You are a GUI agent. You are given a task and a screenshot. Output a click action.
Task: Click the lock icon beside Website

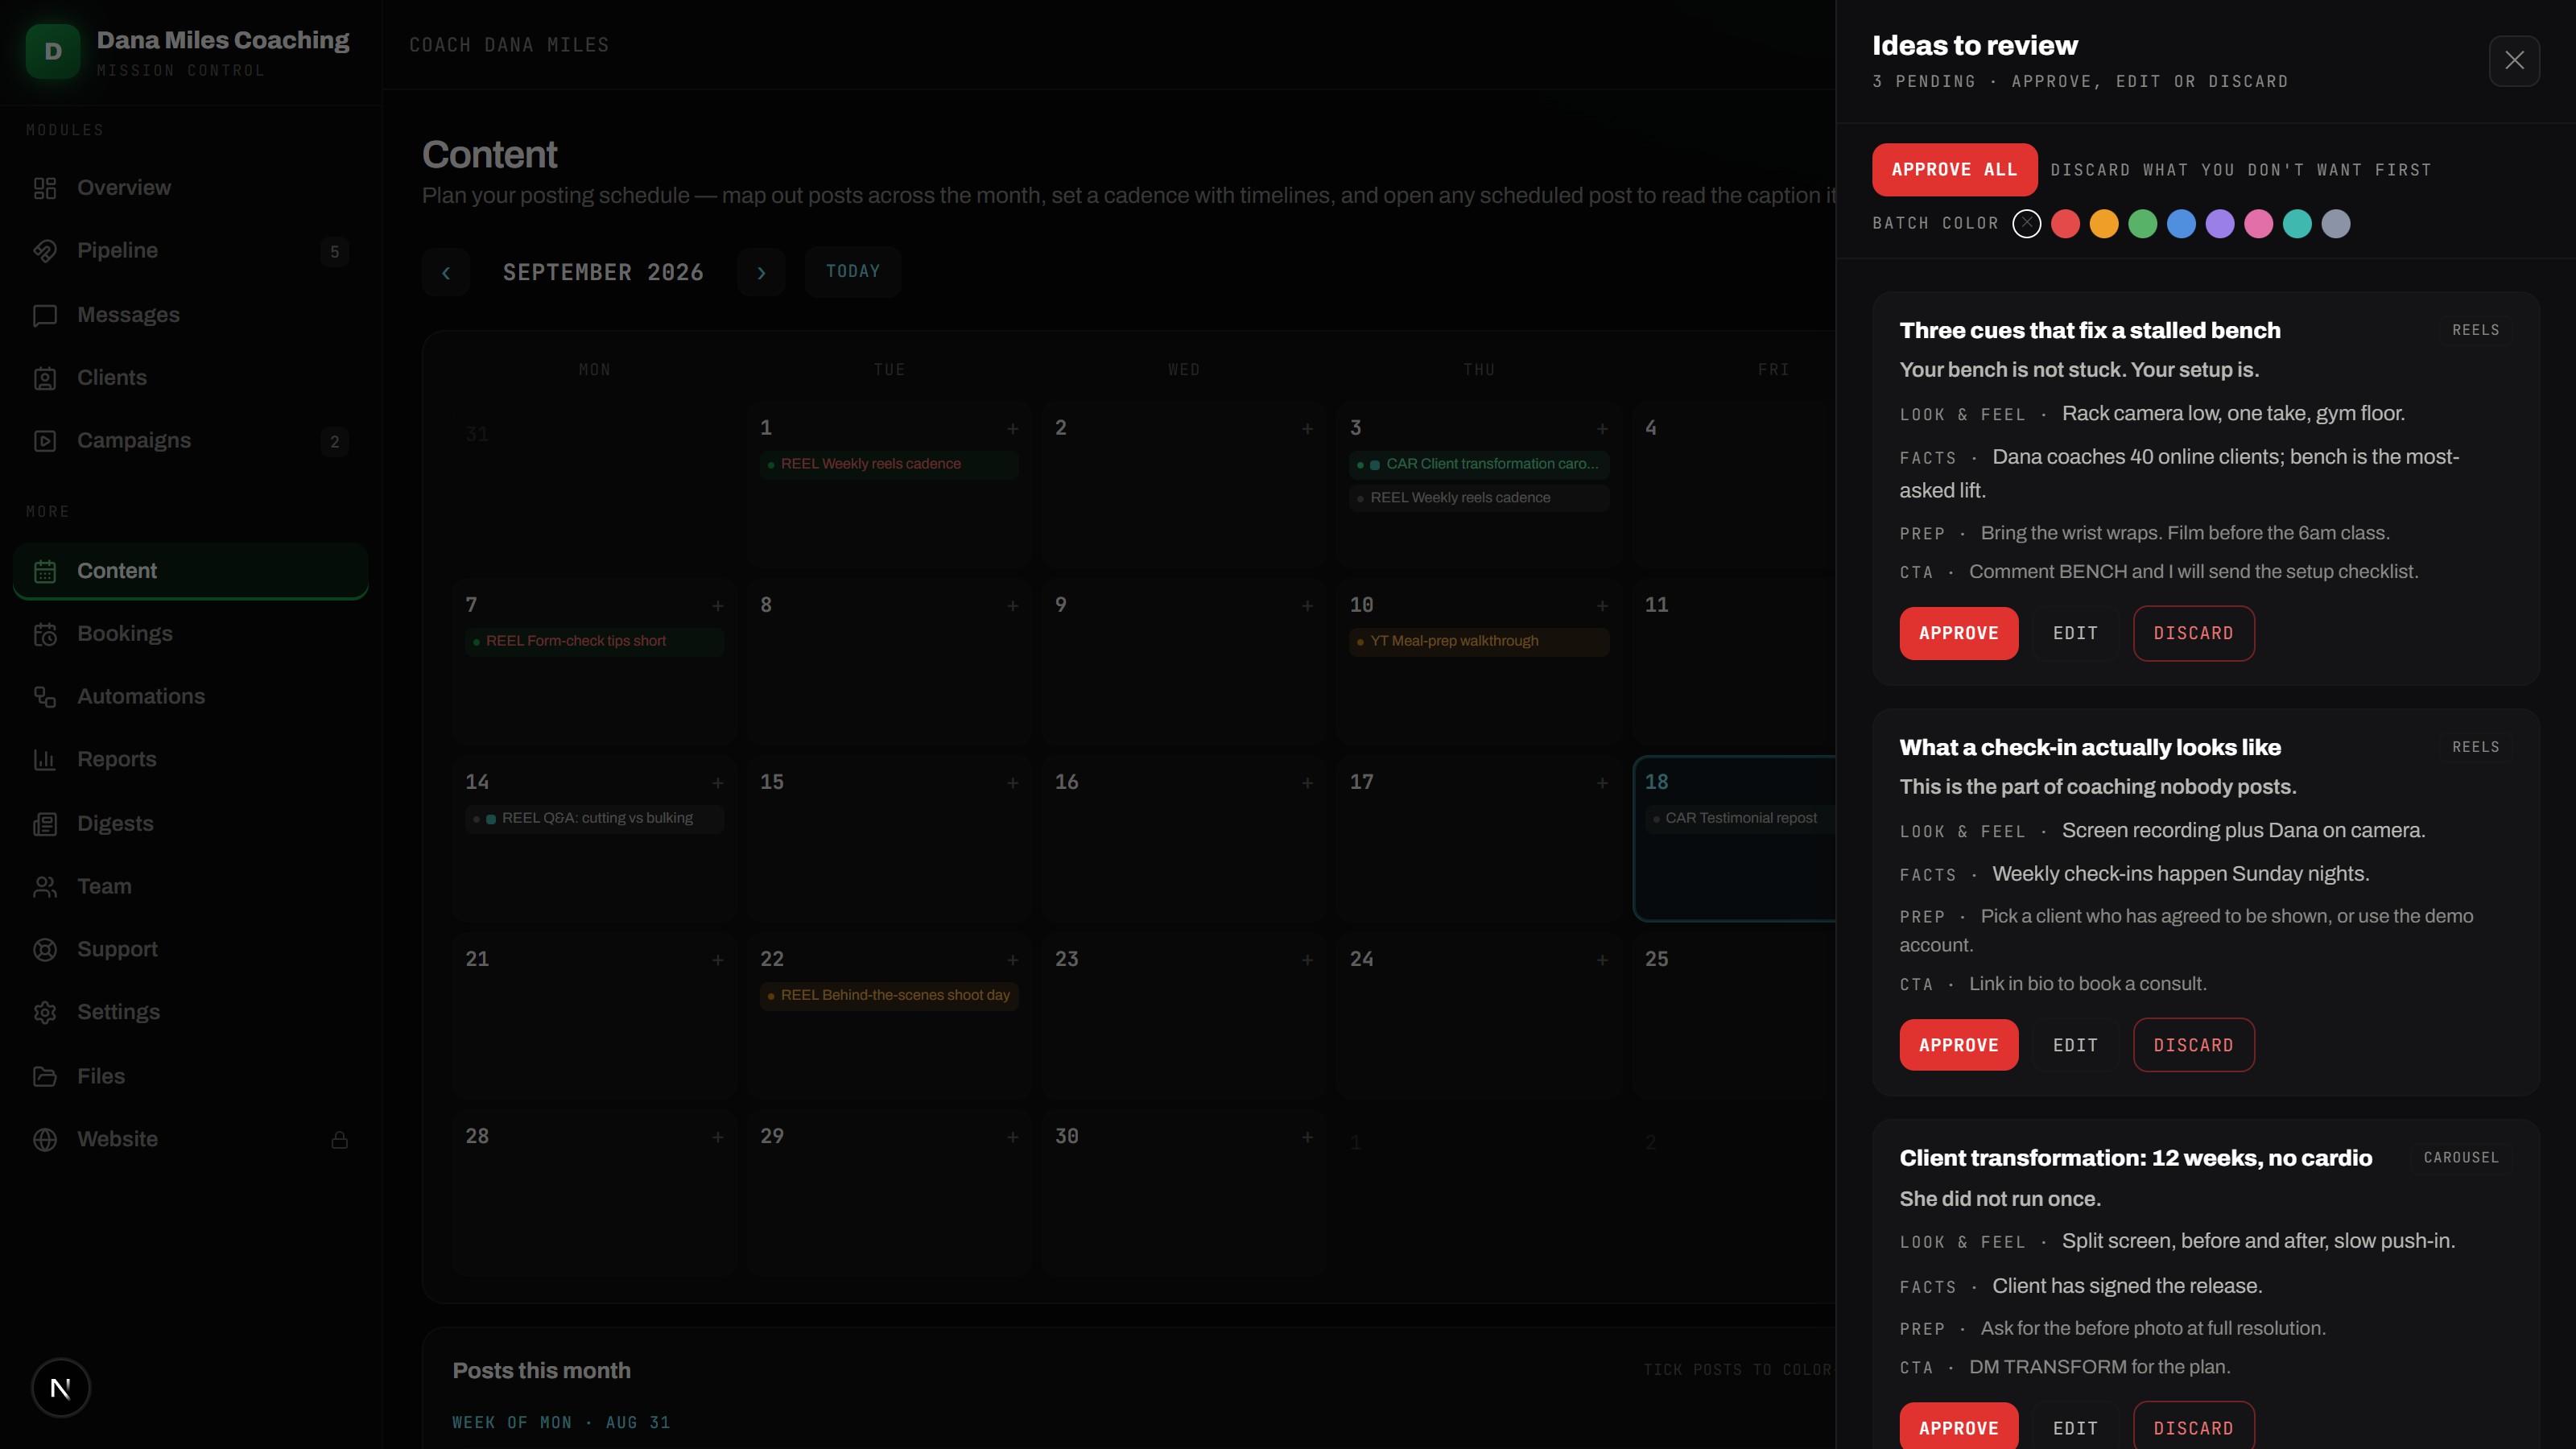pos(340,1140)
